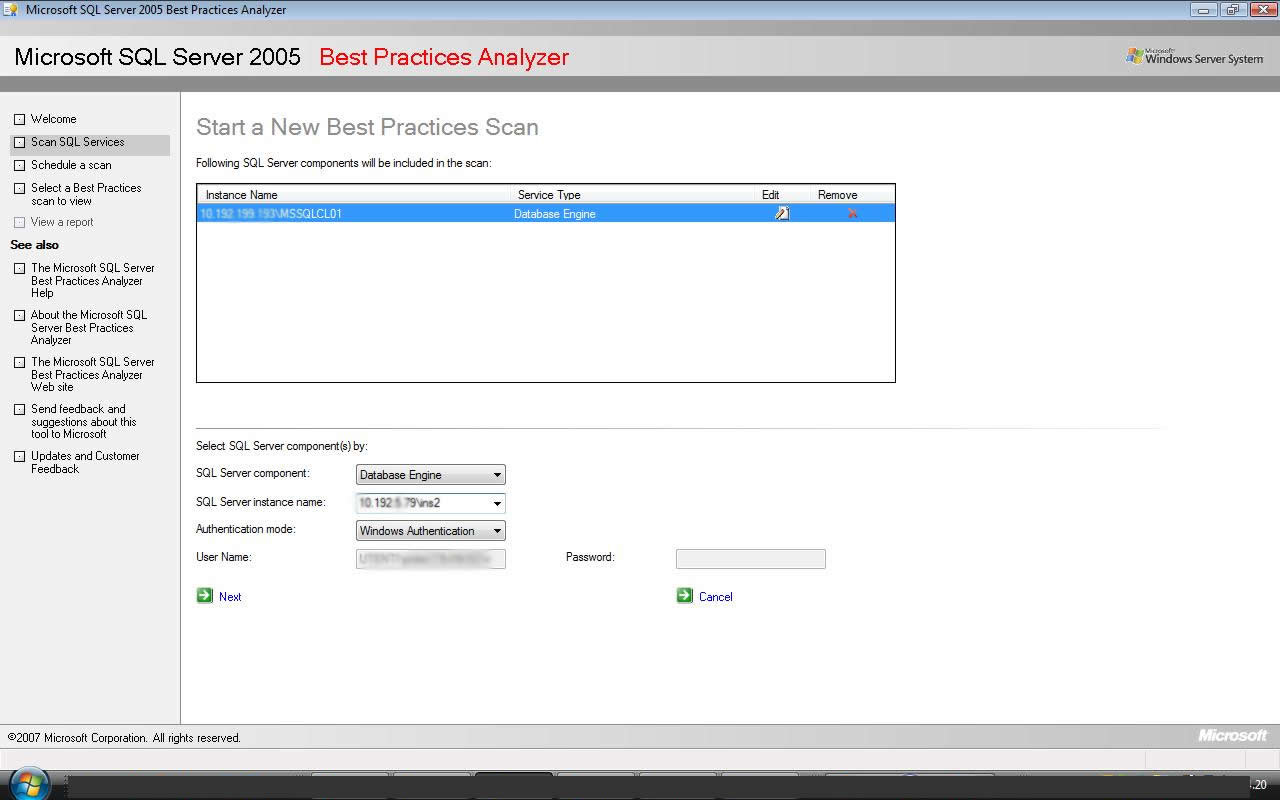Screen dimensions: 1280x800
Task: Click the Next link
Action: [x=230, y=597]
